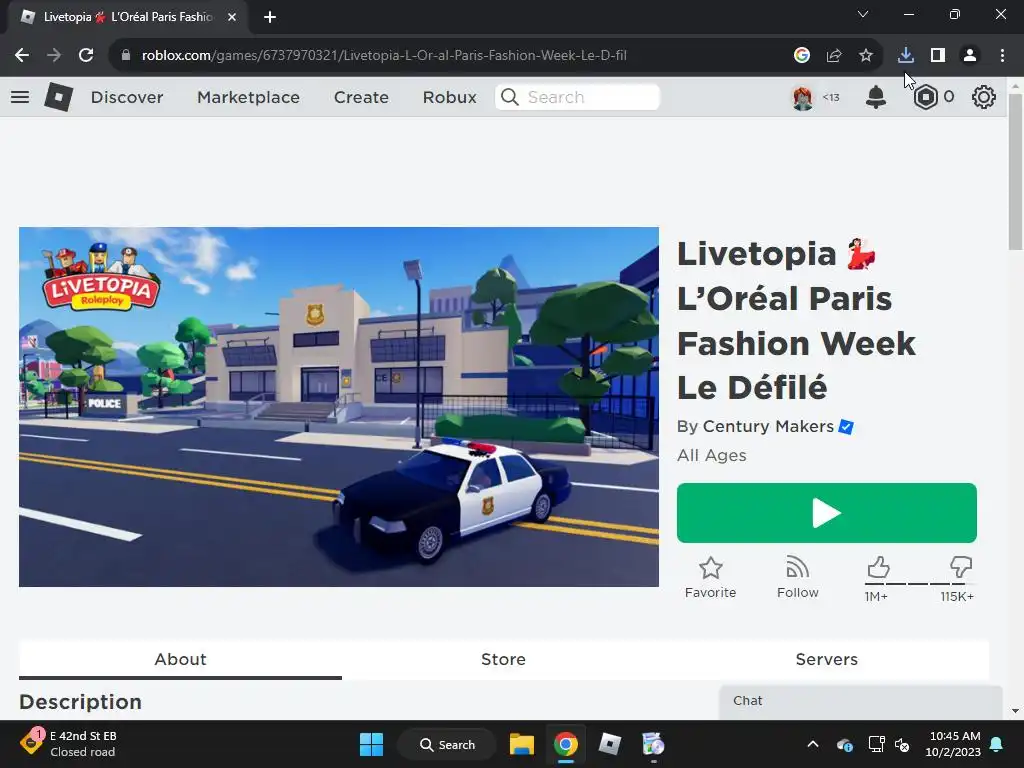Click the Roblox search field

(577, 97)
